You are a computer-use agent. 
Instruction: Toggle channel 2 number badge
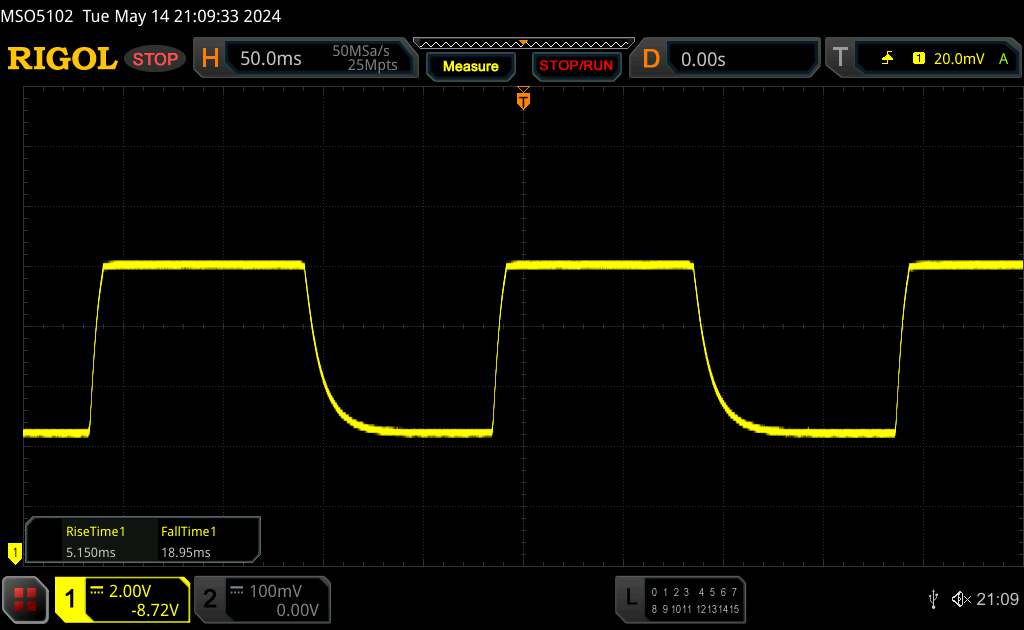click(210, 599)
